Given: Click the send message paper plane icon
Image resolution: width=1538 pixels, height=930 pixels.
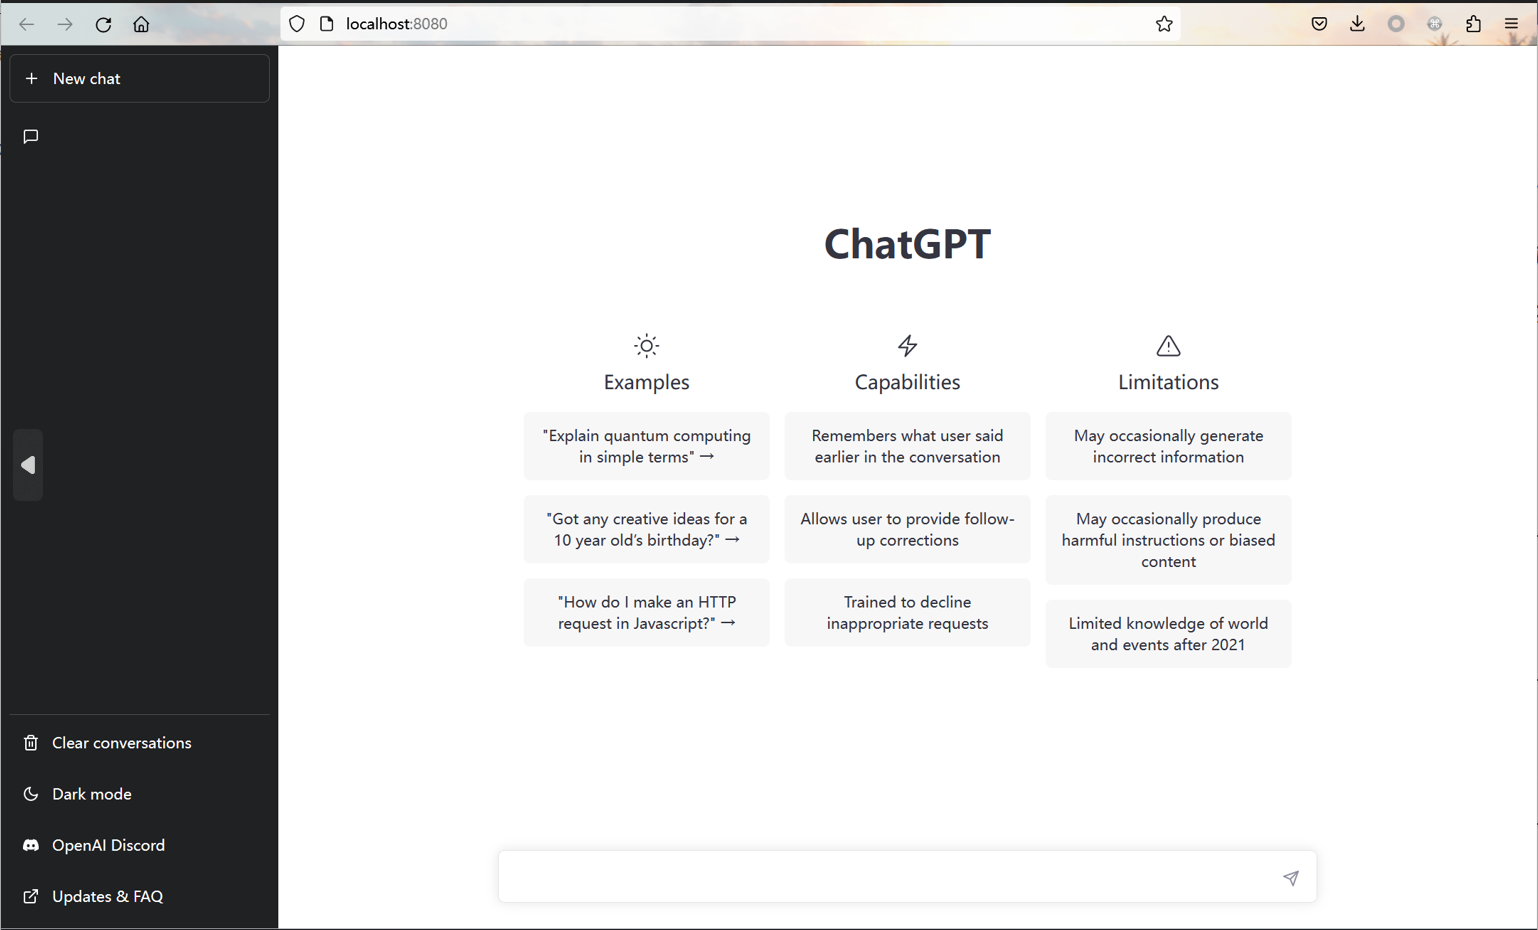Looking at the screenshot, I should click(1290, 878).
